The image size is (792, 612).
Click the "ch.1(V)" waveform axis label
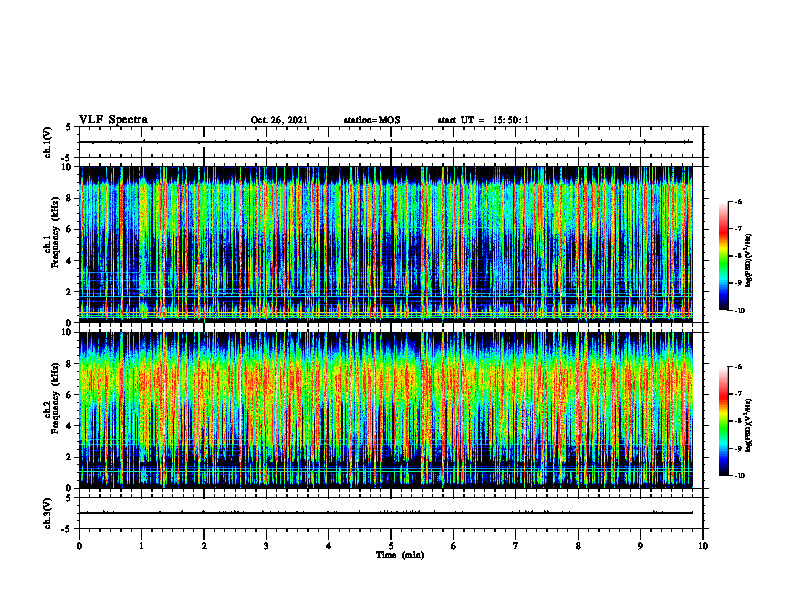point(47,142)
